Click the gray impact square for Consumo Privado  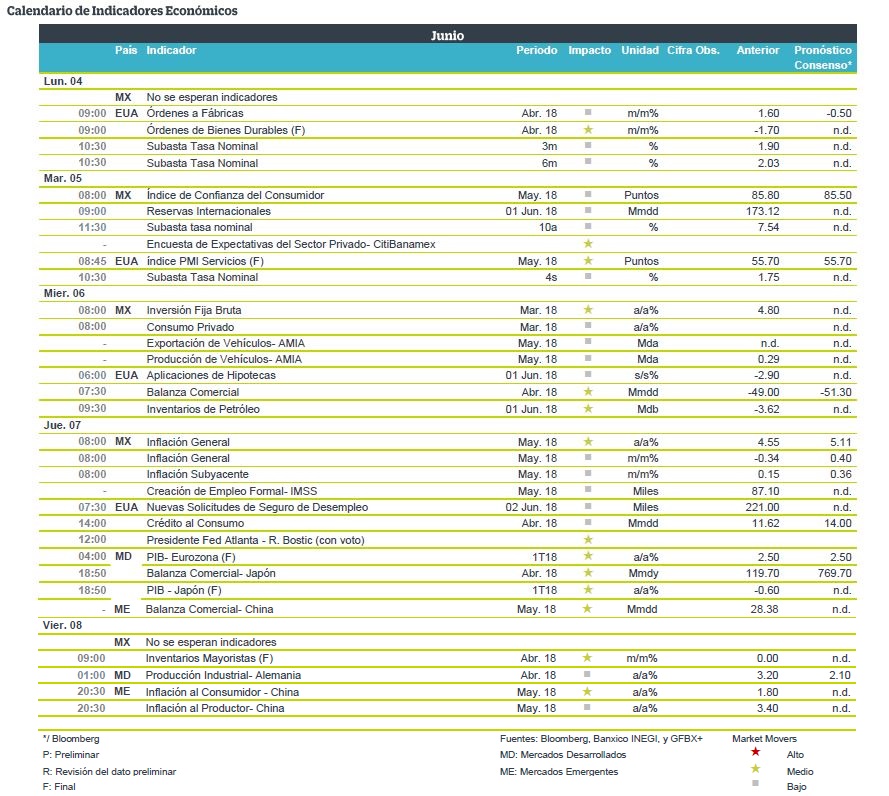[x=588, y=325]
